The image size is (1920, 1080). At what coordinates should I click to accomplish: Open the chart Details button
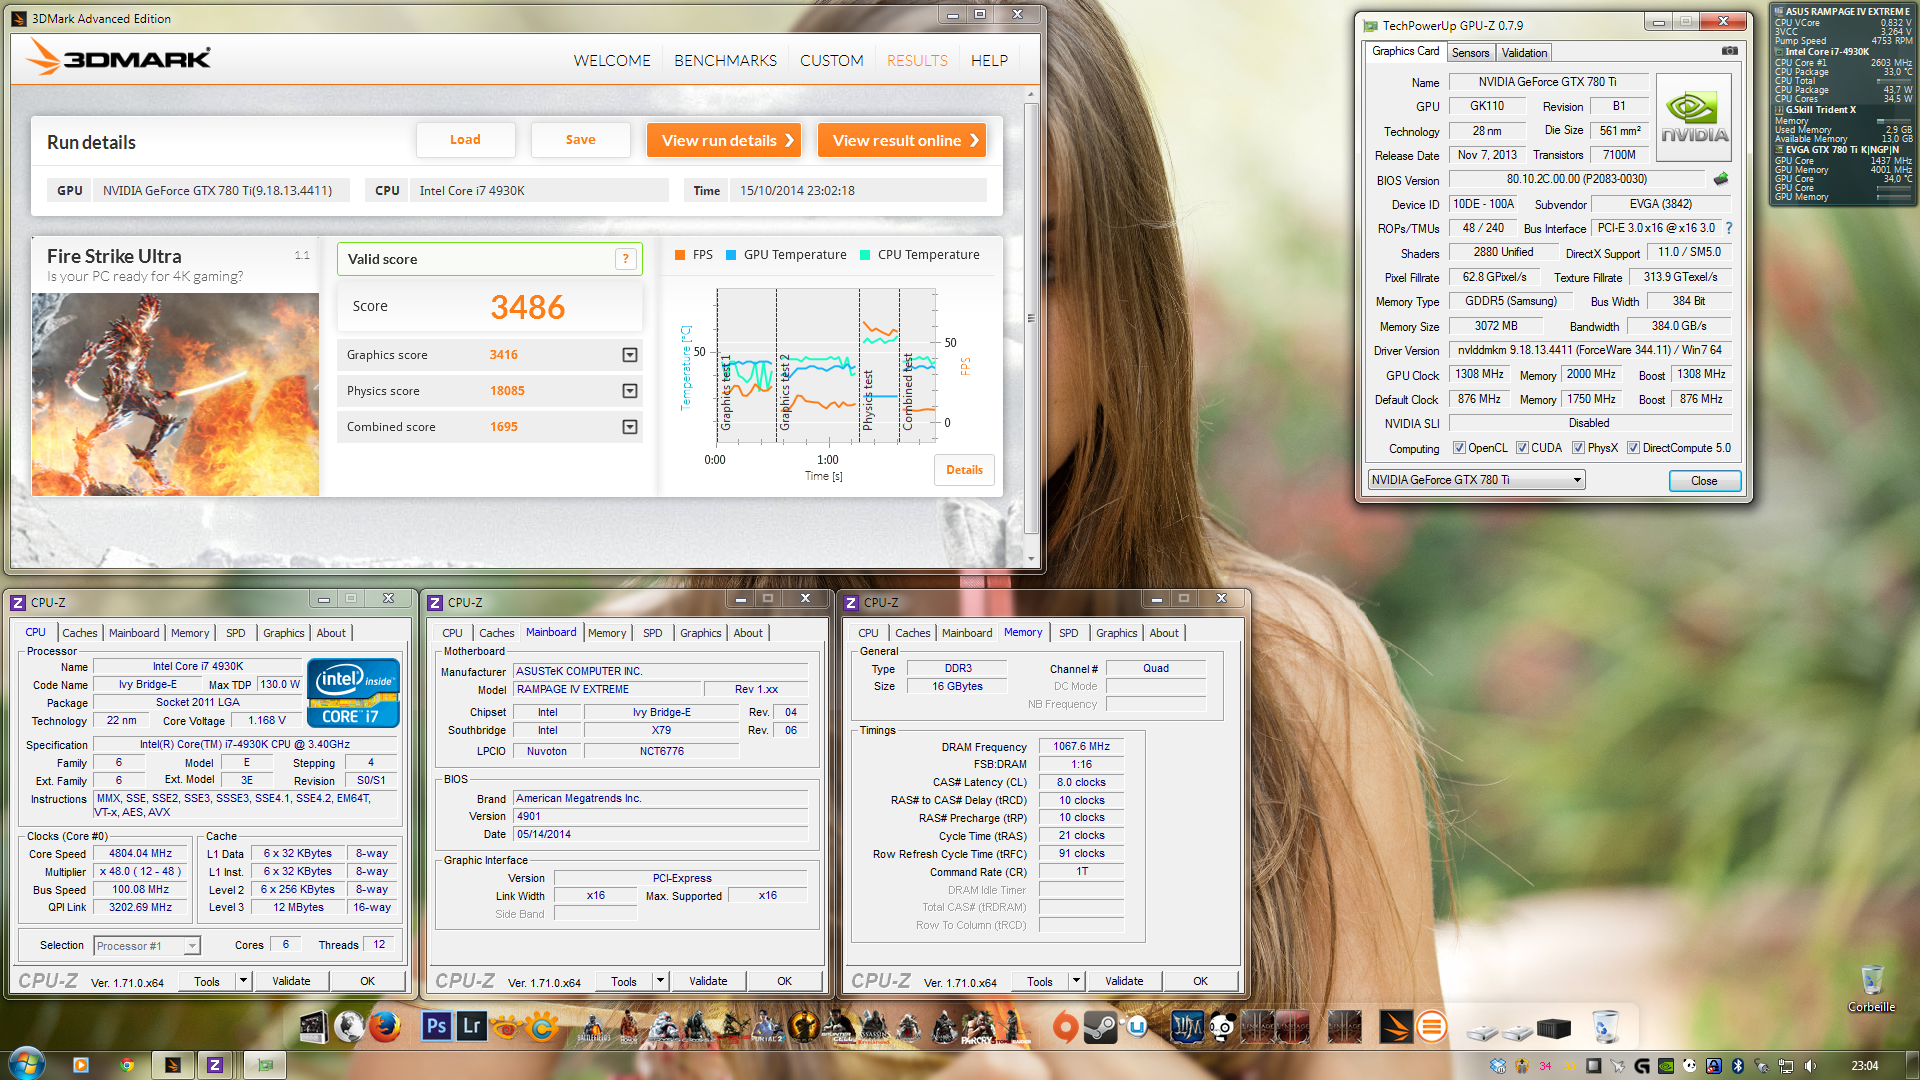[964, 470]
